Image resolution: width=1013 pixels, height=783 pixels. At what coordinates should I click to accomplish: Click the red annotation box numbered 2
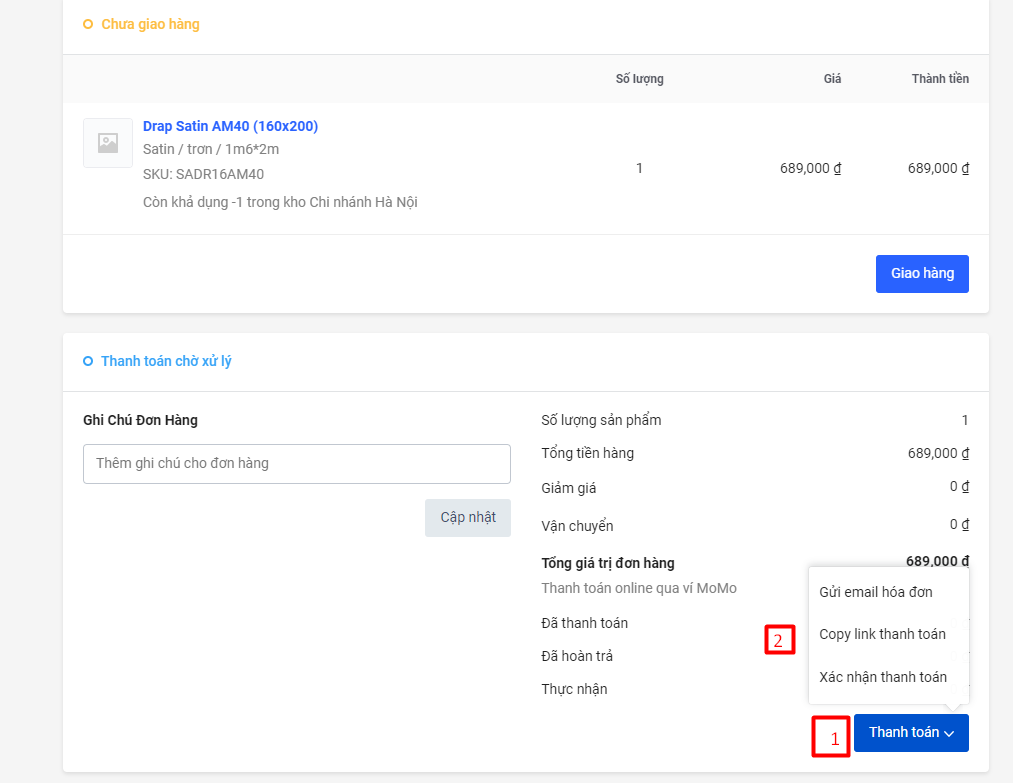pyautogui.click(x=780, y=639)
